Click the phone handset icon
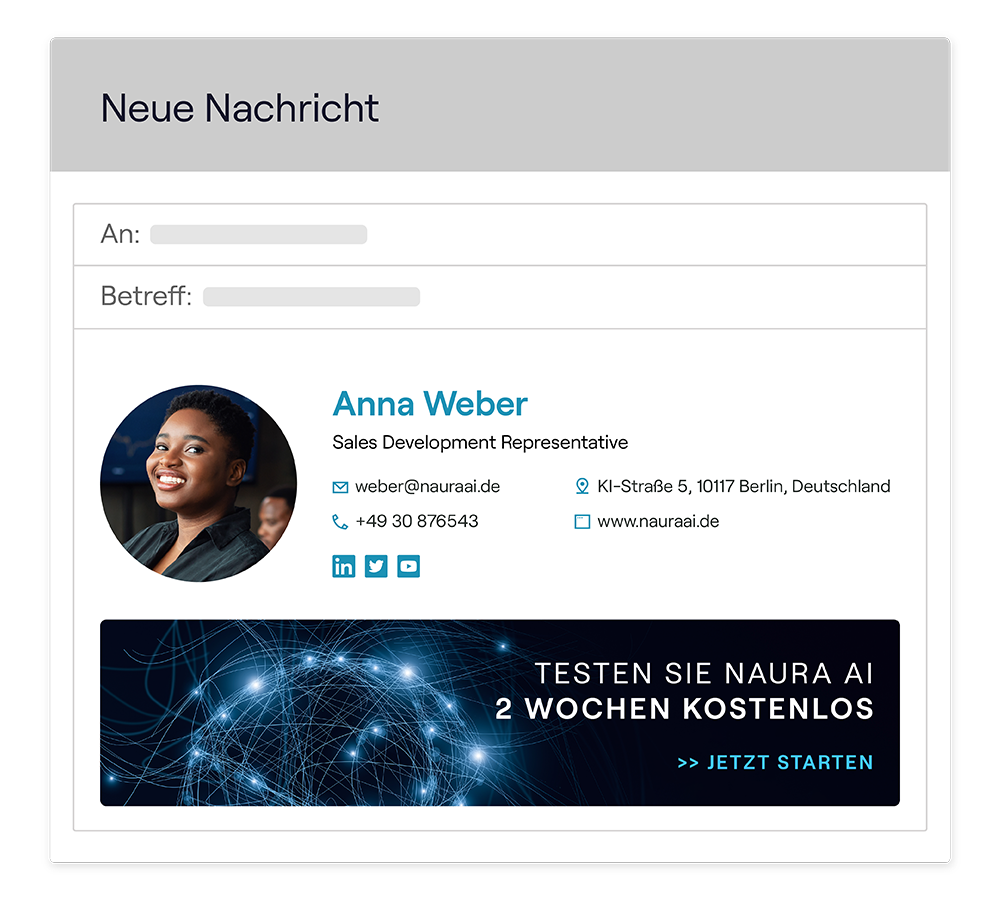This screenshot has width=1000, height=900. coord(340,522)
